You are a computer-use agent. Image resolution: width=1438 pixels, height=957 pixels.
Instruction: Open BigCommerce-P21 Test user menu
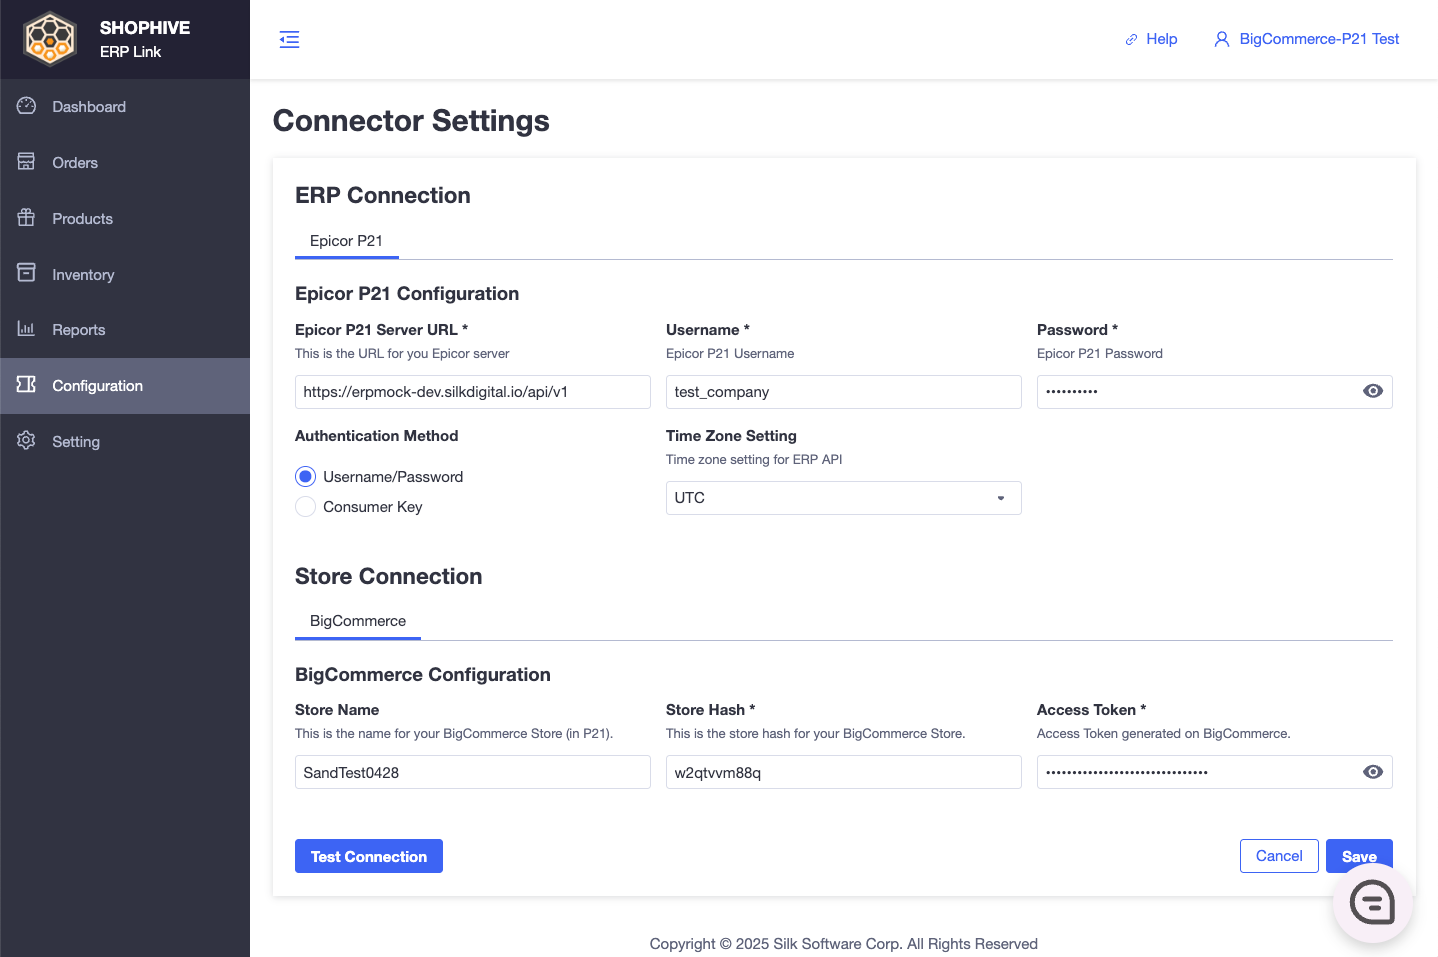[1306, 39]
